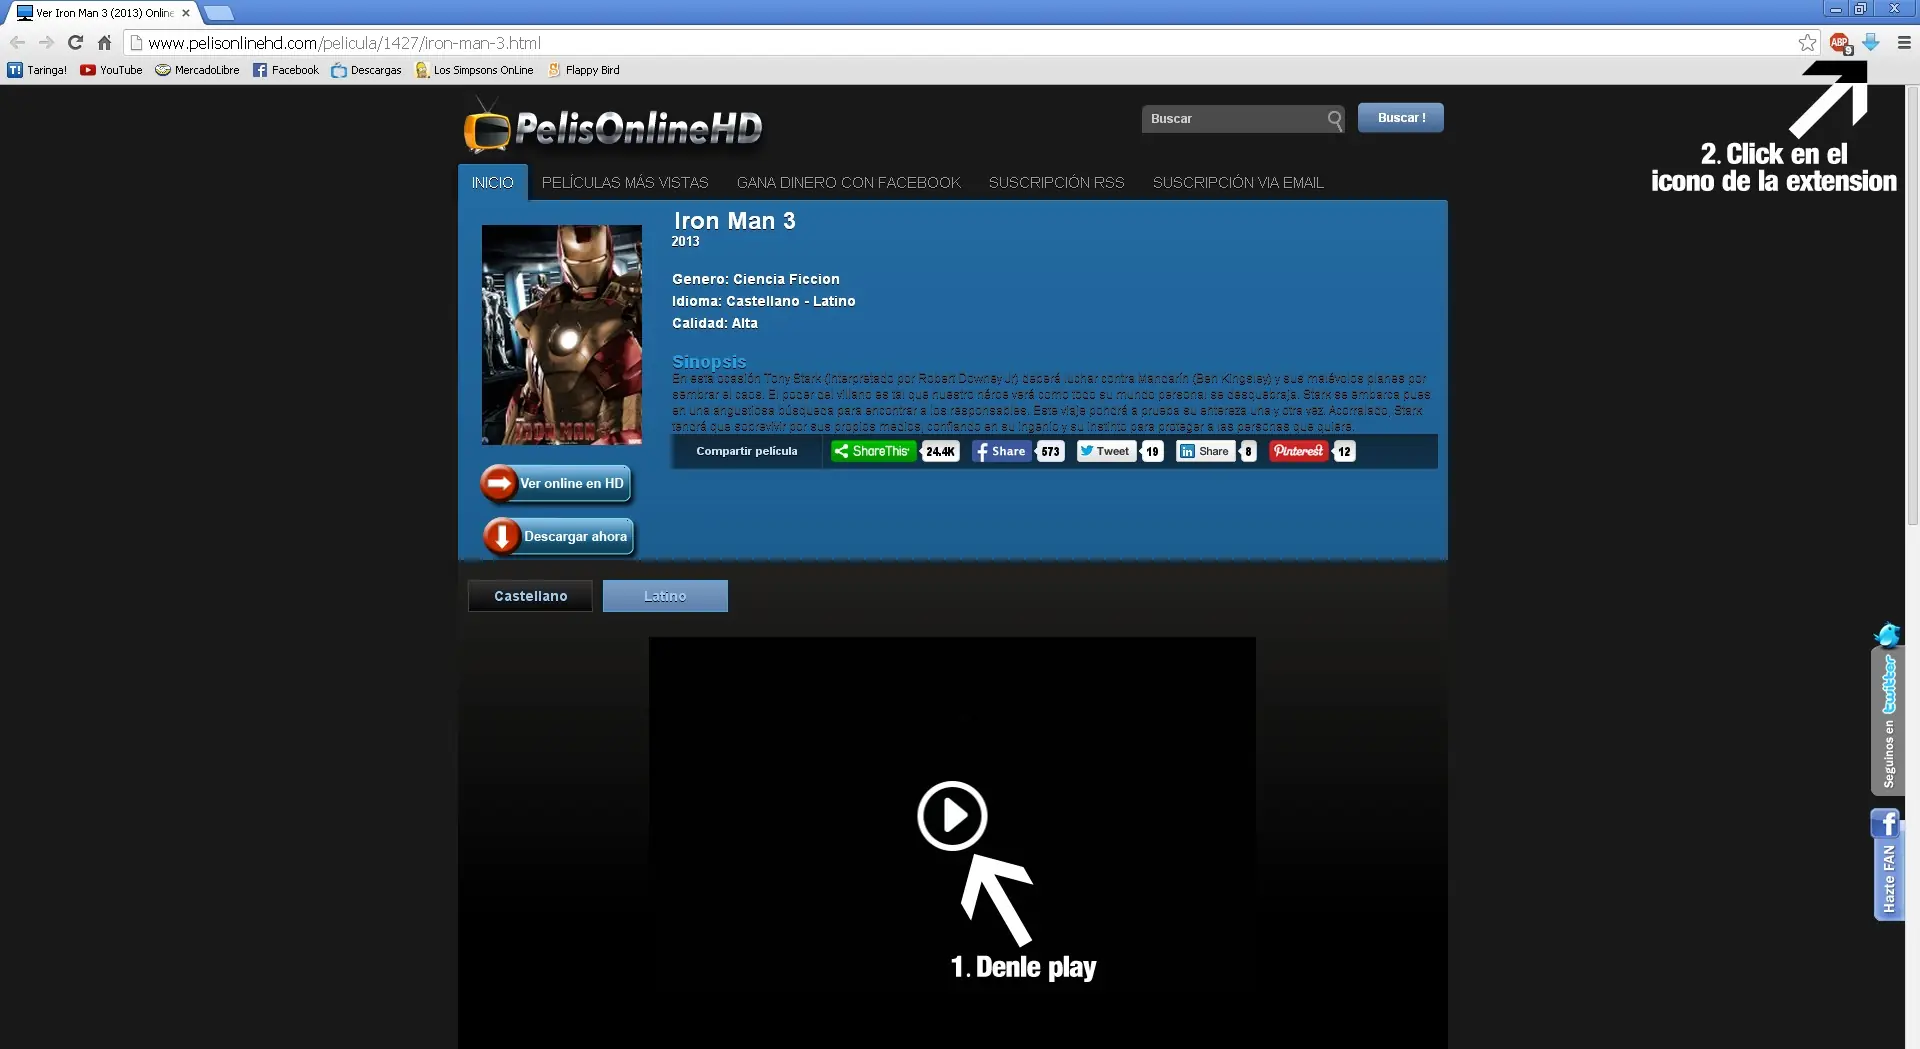Open GANA DINERO CON FACEBOOK menu item
1920x1049 pixels.
849,183
